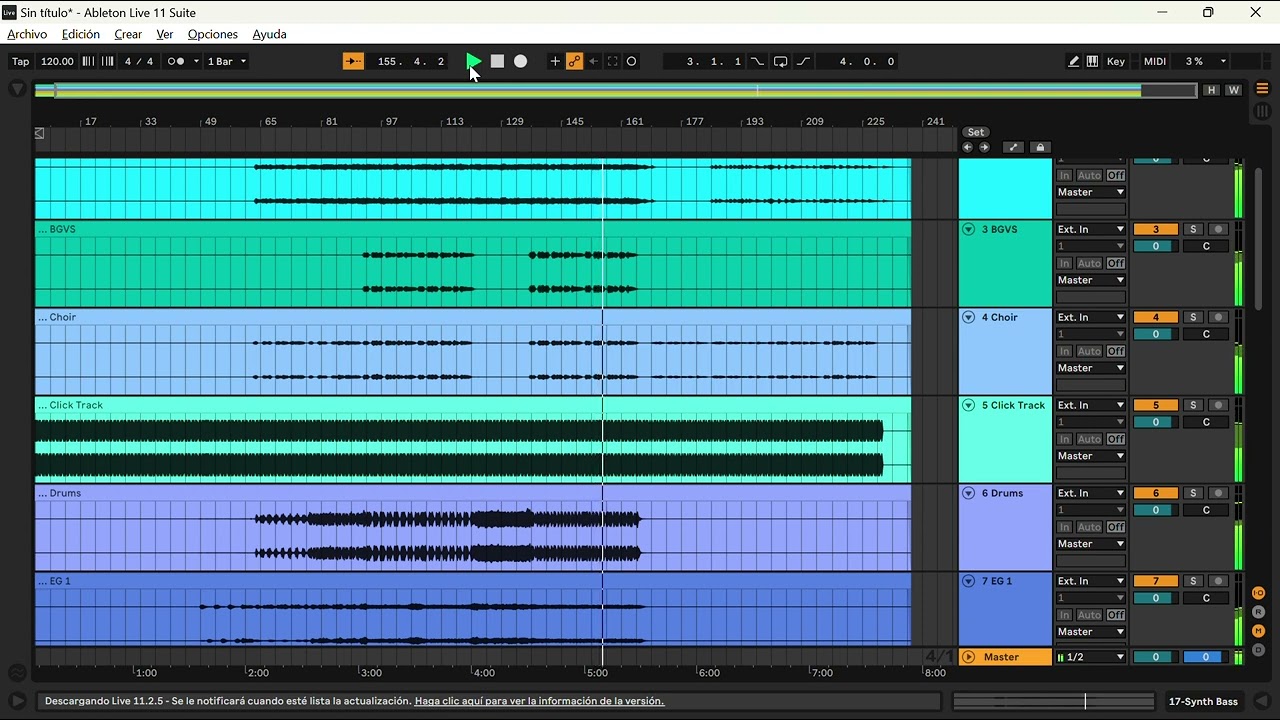Toggle the Lock Envelopes button
The image size is (1280, 720).
coord(1040,147)
